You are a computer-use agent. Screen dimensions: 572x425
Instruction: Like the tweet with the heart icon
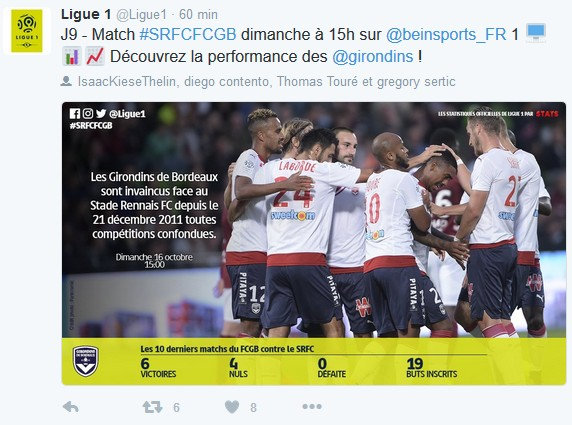232,407
